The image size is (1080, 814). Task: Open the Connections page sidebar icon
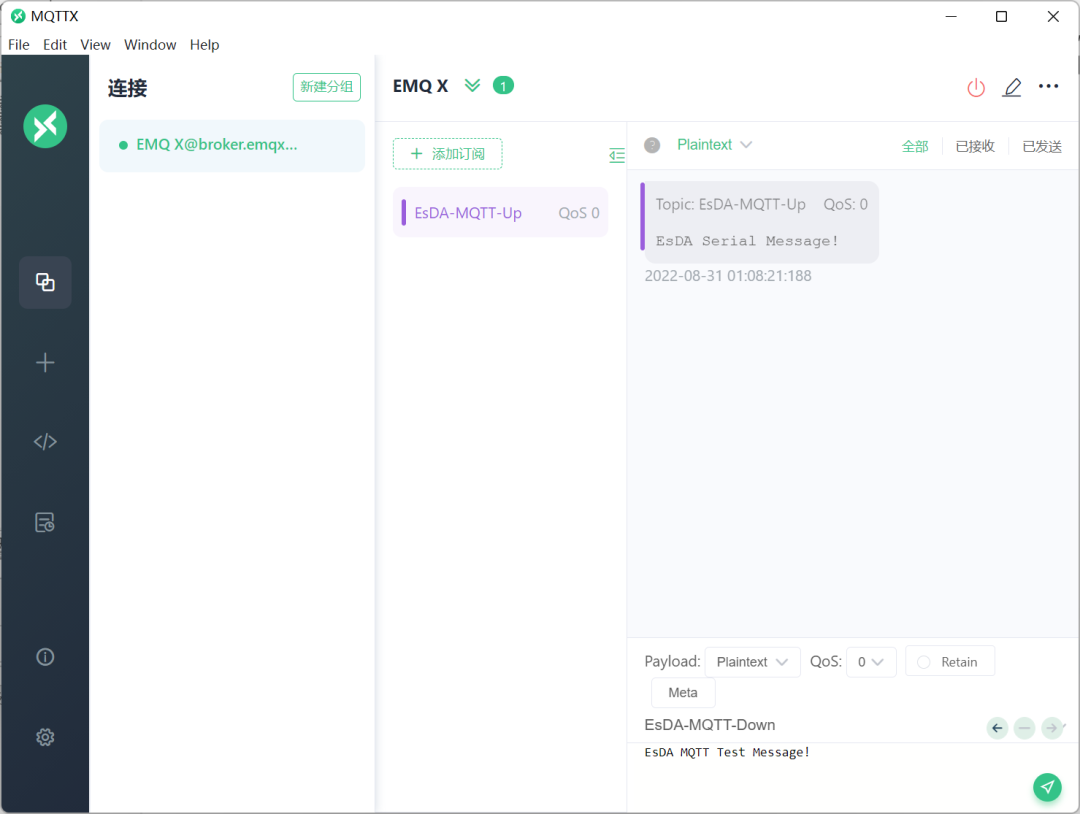45,282
